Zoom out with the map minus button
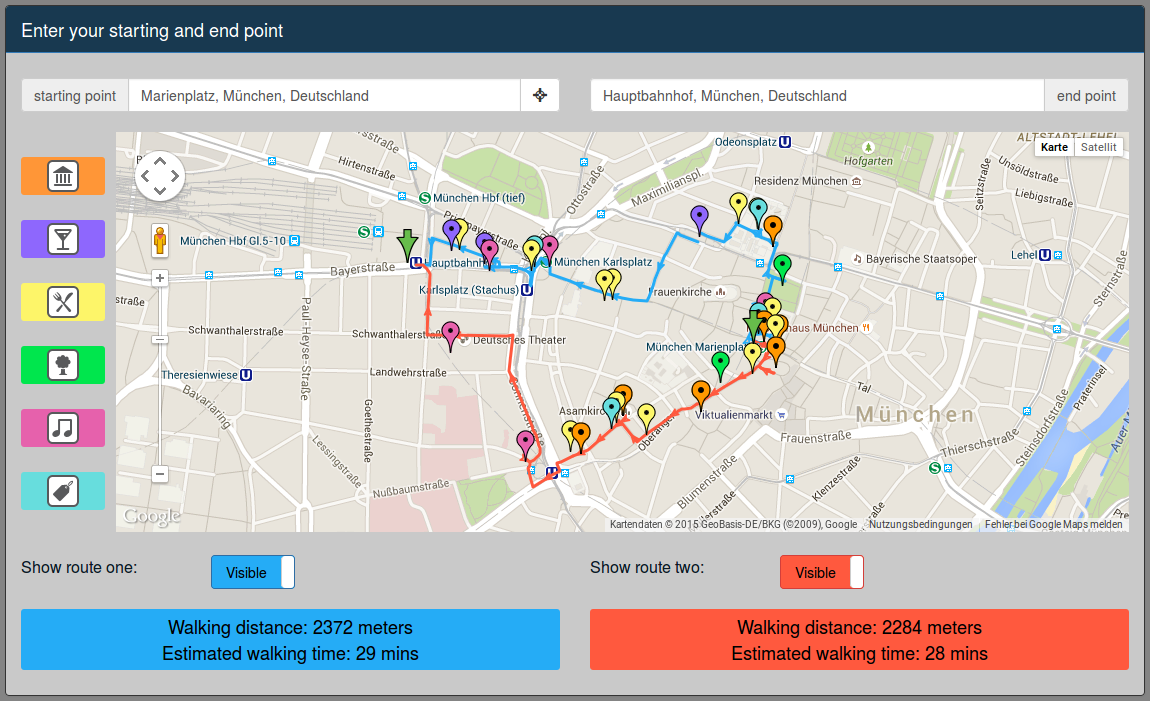The width and height of the screenshot is (1150, 701). [x=160, y=474]
